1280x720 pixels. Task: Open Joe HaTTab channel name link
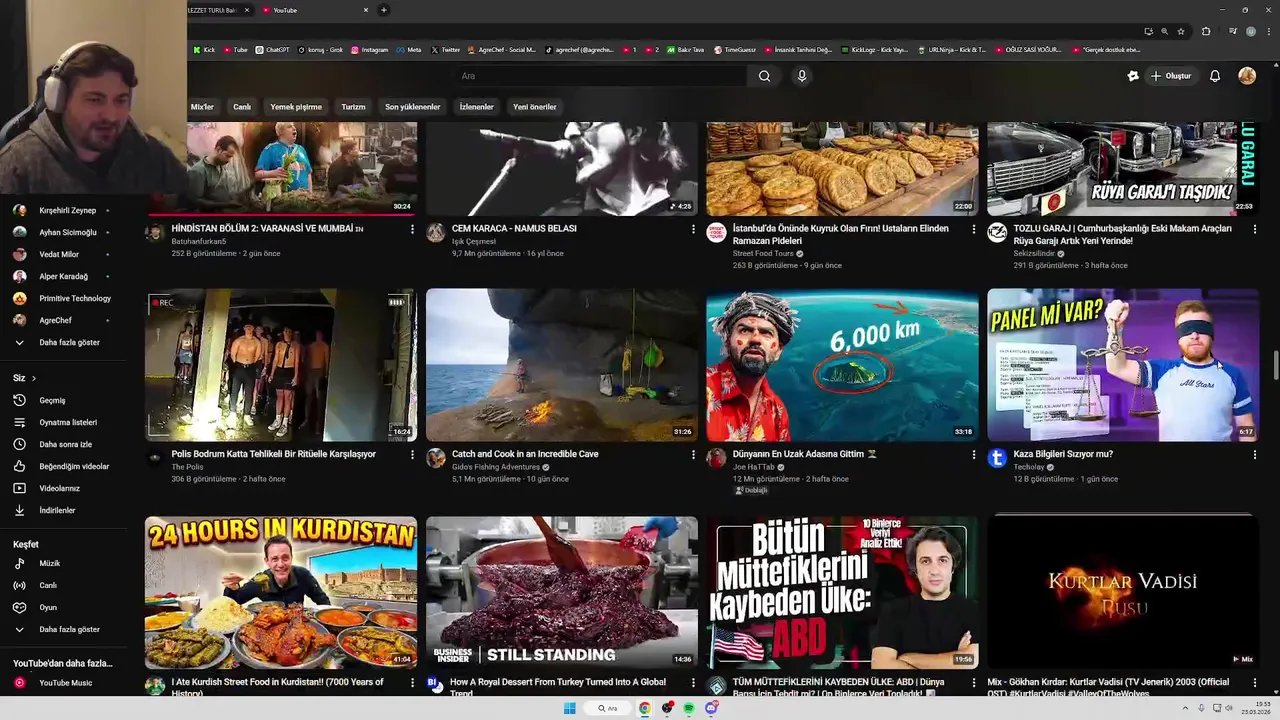(754, 467)
